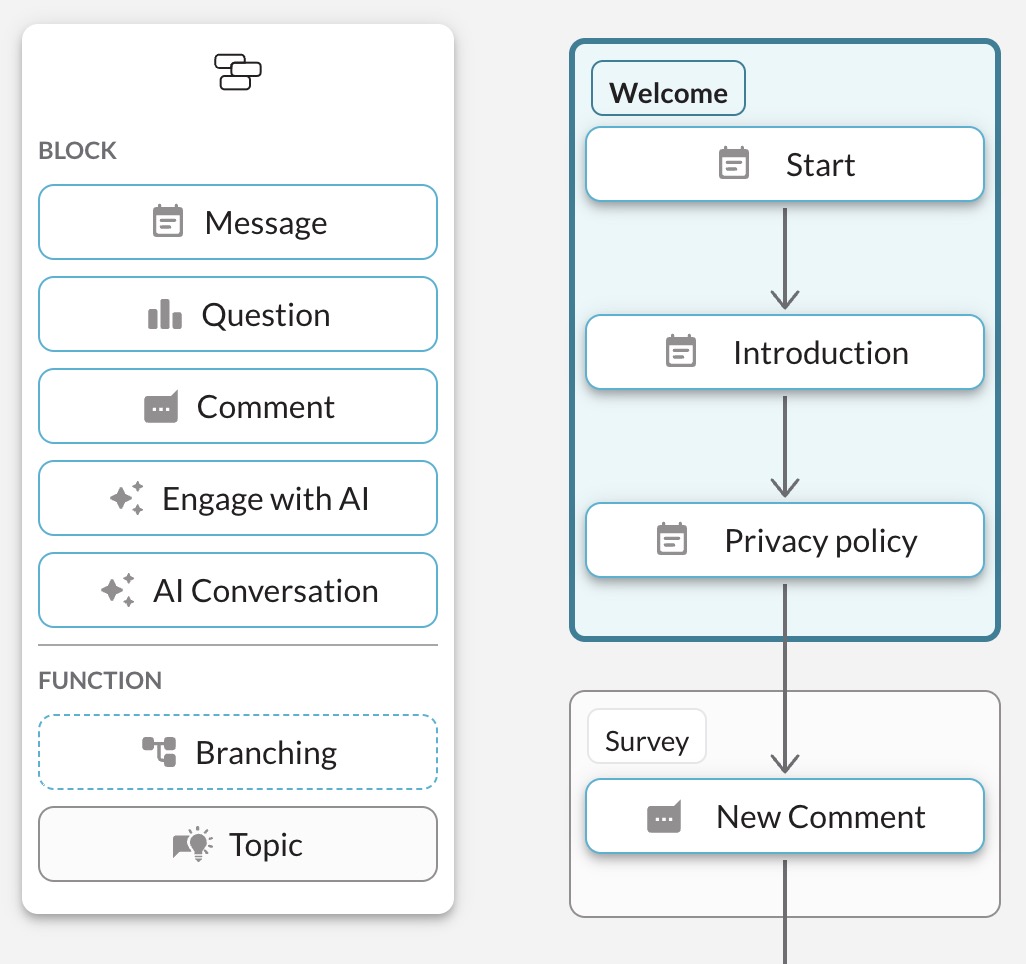The width and height of the screenshot is (1026, 964).
Task: Click the sparkle icon on Engage with AI
Action: coord(127,499)
